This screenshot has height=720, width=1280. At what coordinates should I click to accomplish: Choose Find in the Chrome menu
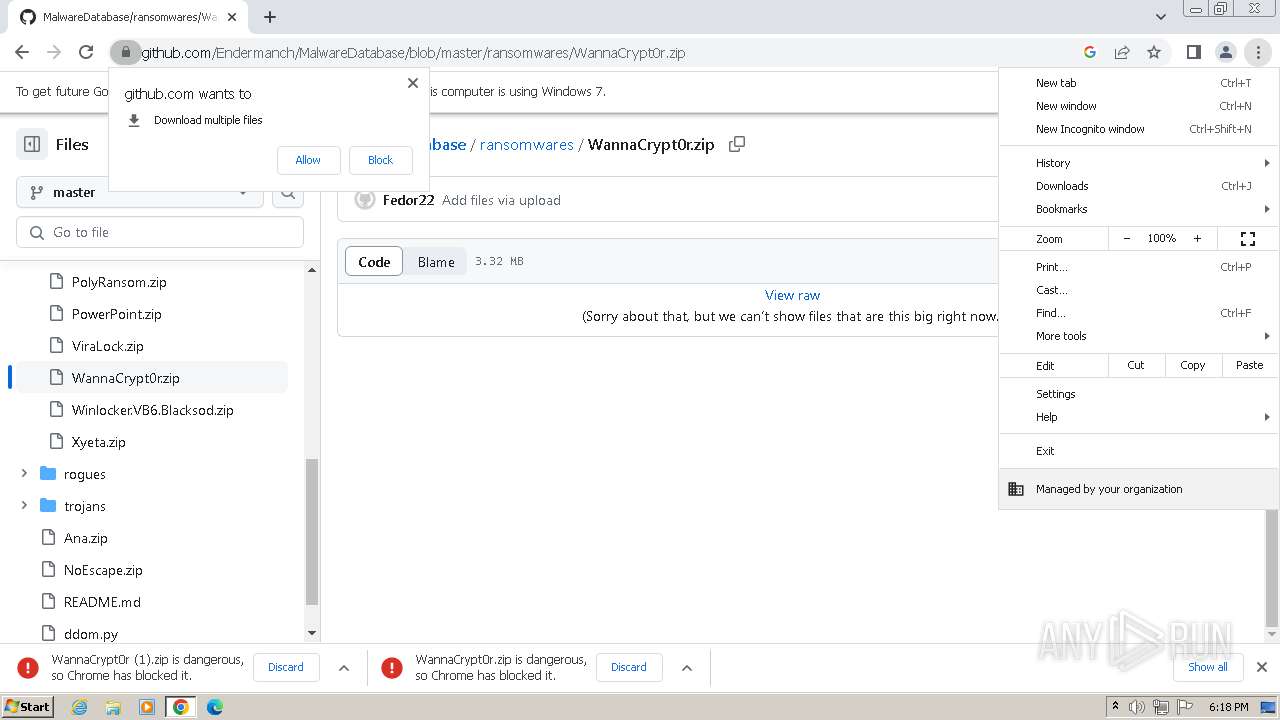(x=1139, y=313)
